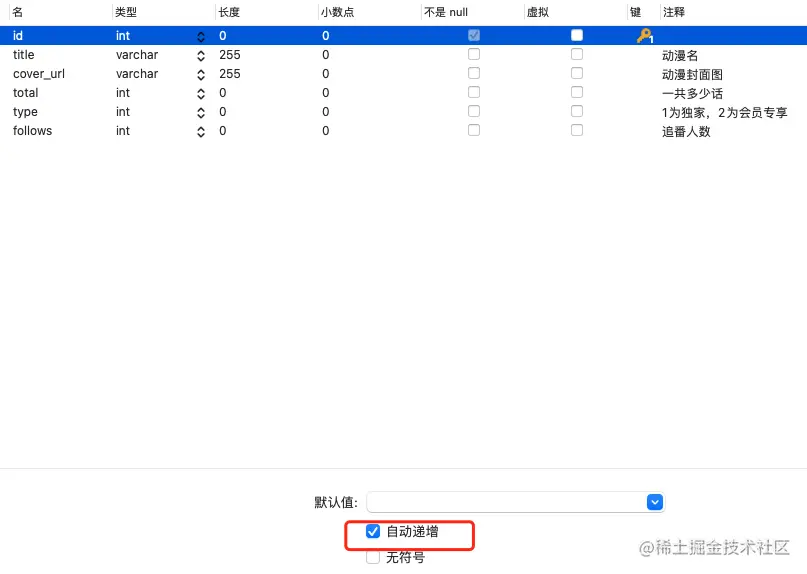This screenshot has height=574, width=807.
Task: Toggle 虚拟 checkbox for title row
Action: (x=577, y=54)
